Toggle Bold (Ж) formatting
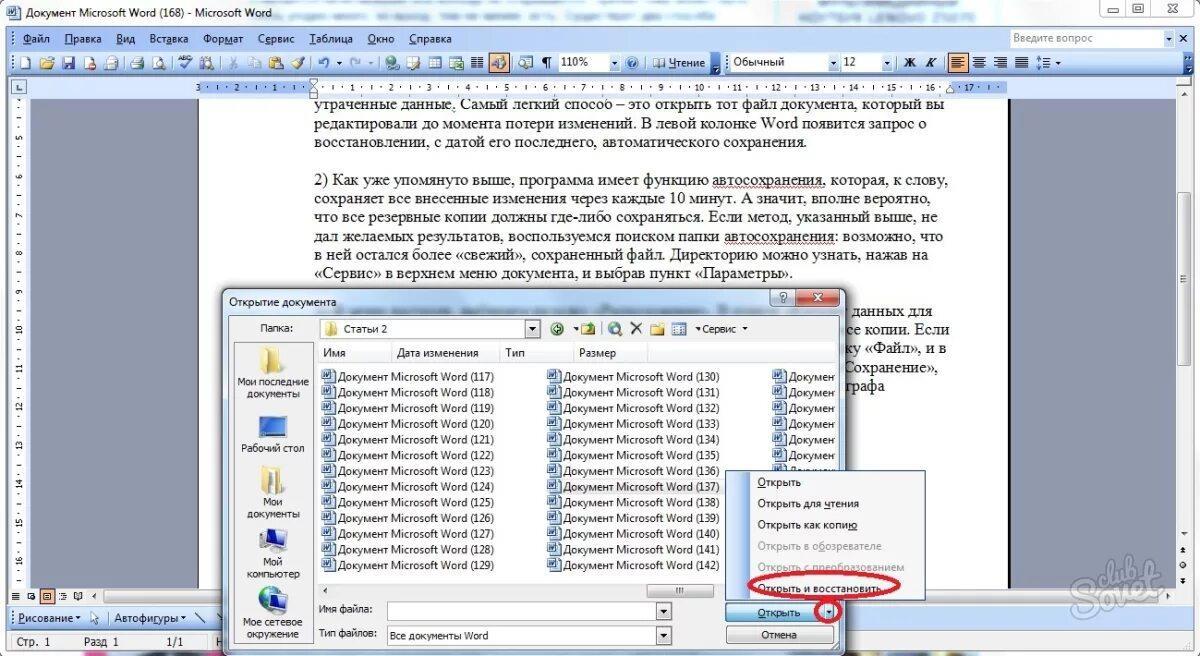Screen dimensions: 1200x656 point(910,62)
